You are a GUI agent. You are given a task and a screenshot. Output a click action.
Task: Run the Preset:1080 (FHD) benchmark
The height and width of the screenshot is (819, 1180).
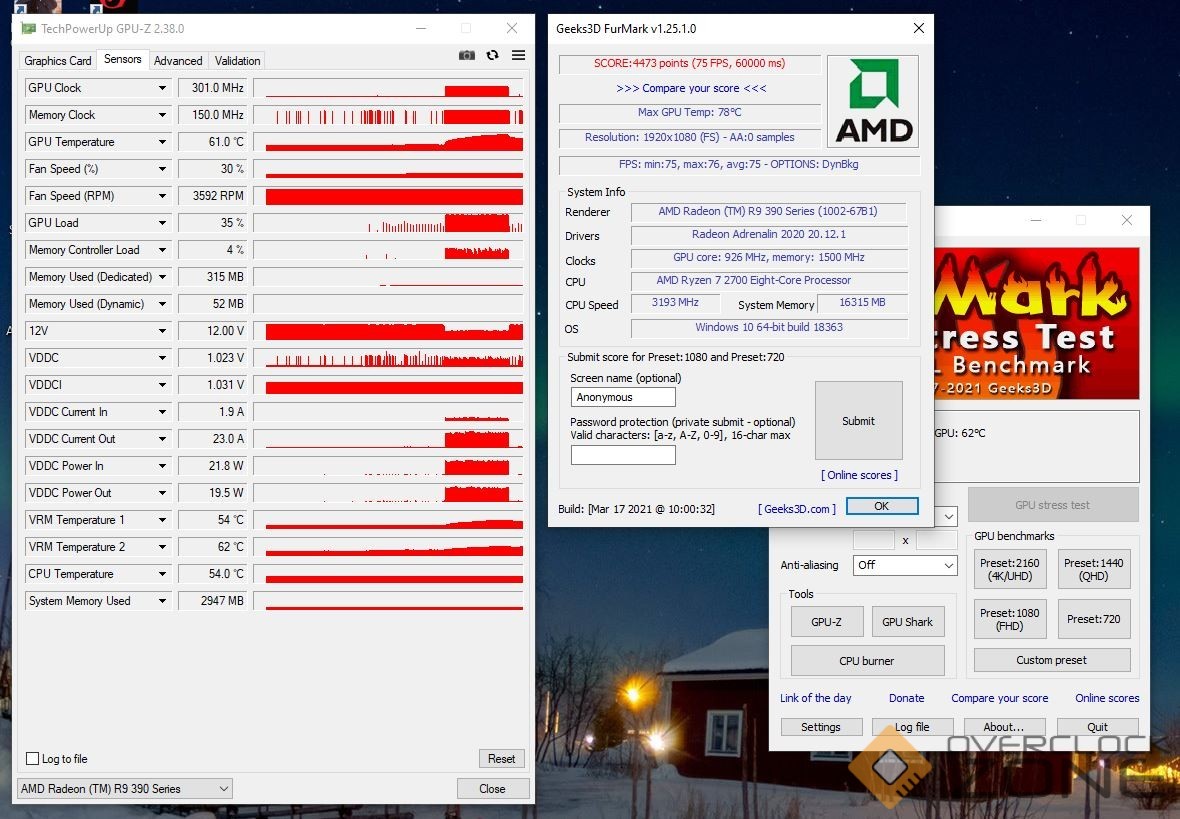(1010, 619)
